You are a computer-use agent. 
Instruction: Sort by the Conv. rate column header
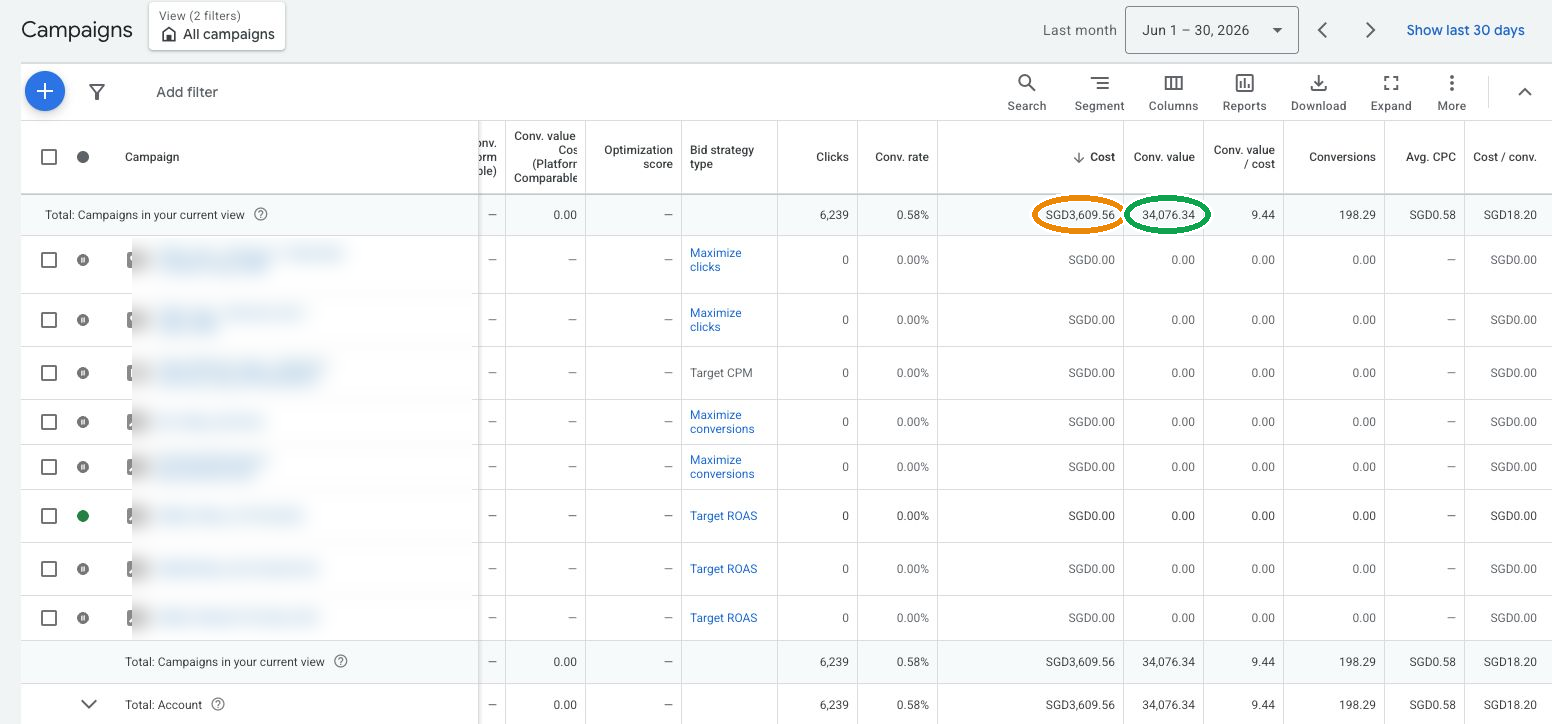[902, 157]
